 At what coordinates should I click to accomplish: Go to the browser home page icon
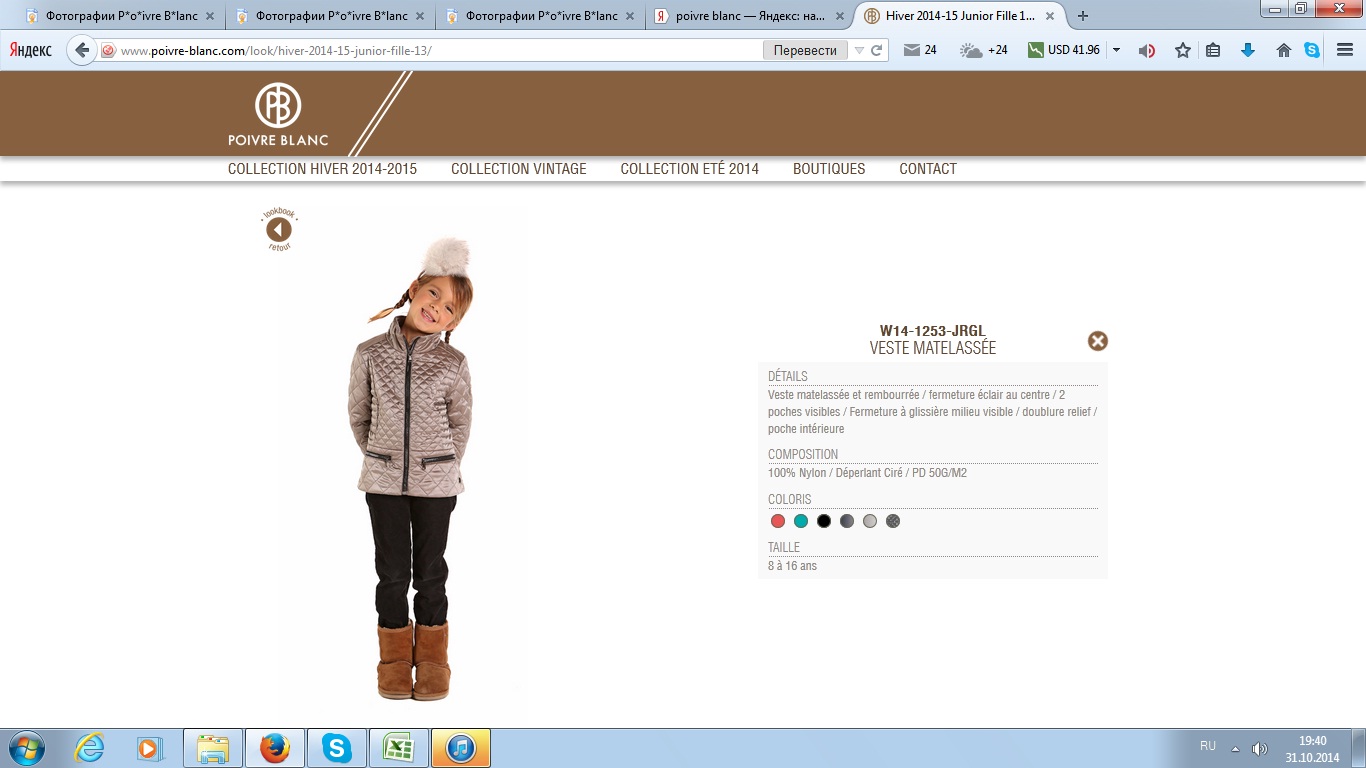[1284, 50]
